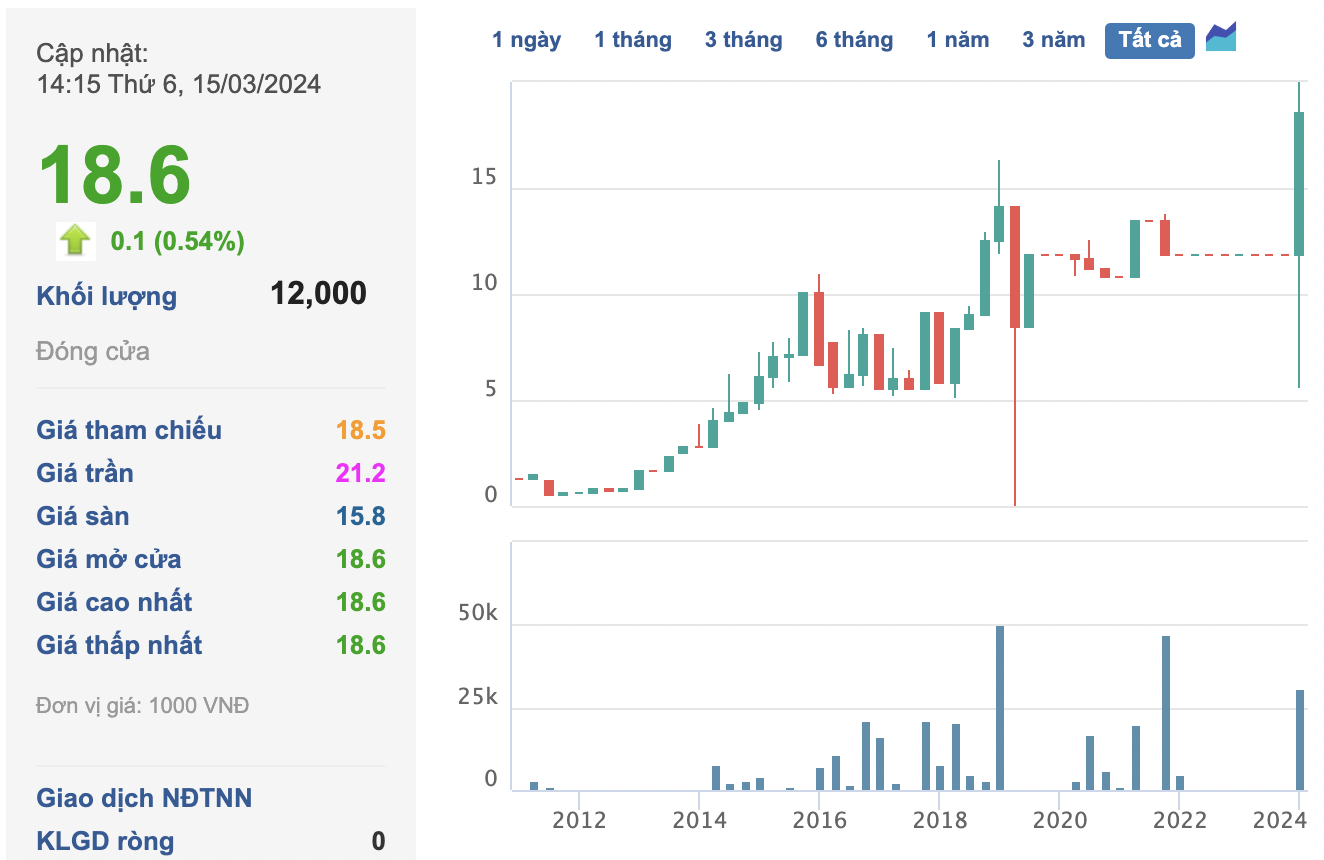
Task: Click the large volume bar near 2019
Action: coord(1000,700)
